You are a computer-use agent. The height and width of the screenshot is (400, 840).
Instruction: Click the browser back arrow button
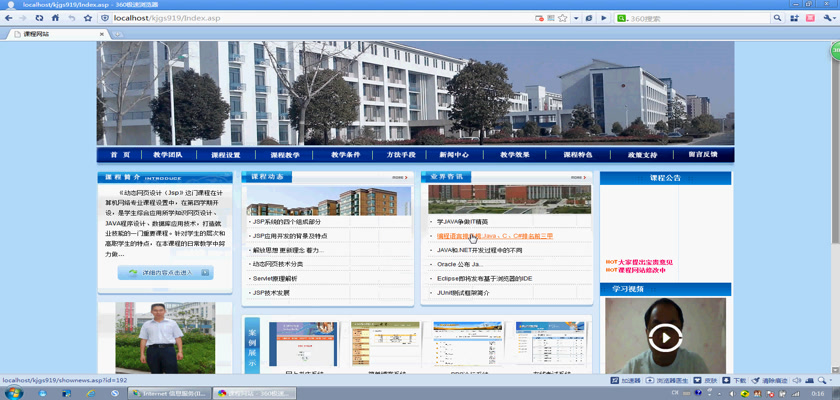coord(9,18)
